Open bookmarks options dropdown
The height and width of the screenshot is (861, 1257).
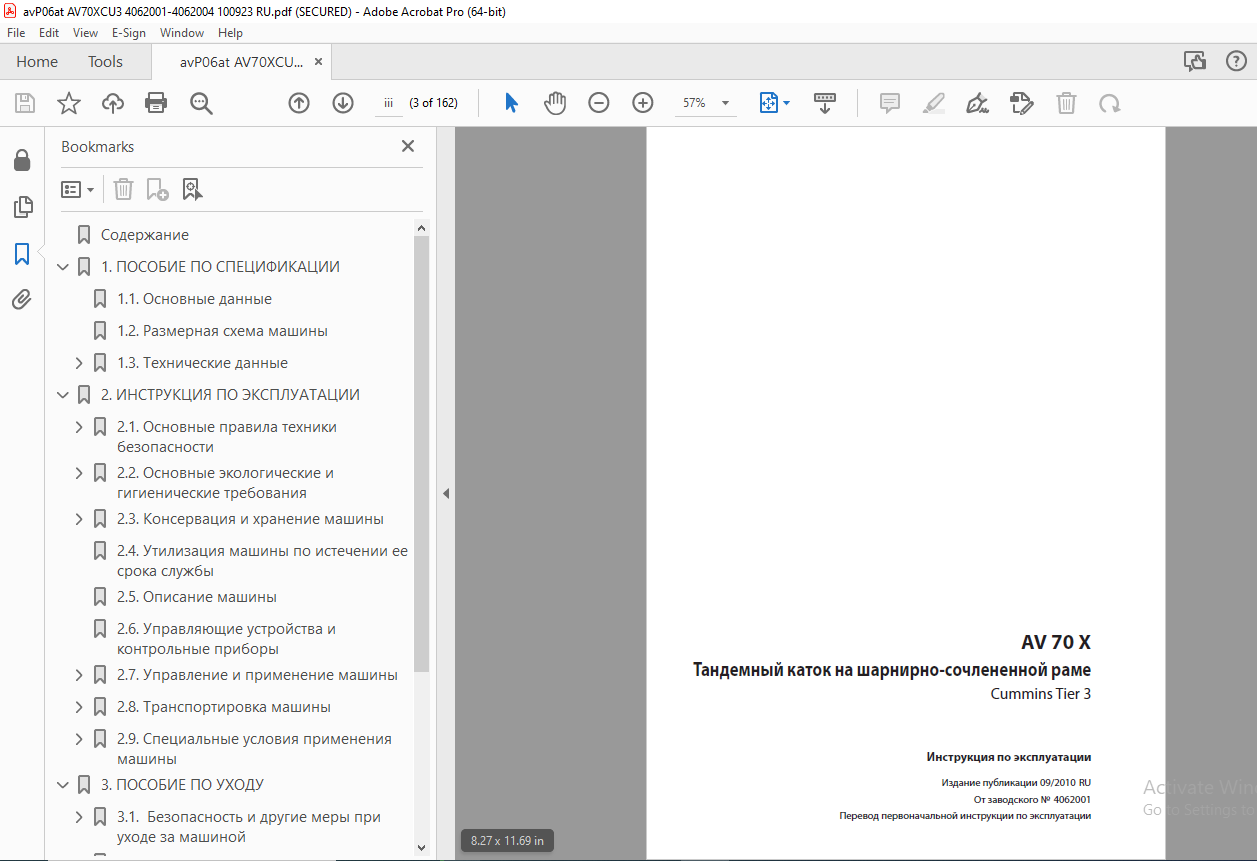(77, 189)
